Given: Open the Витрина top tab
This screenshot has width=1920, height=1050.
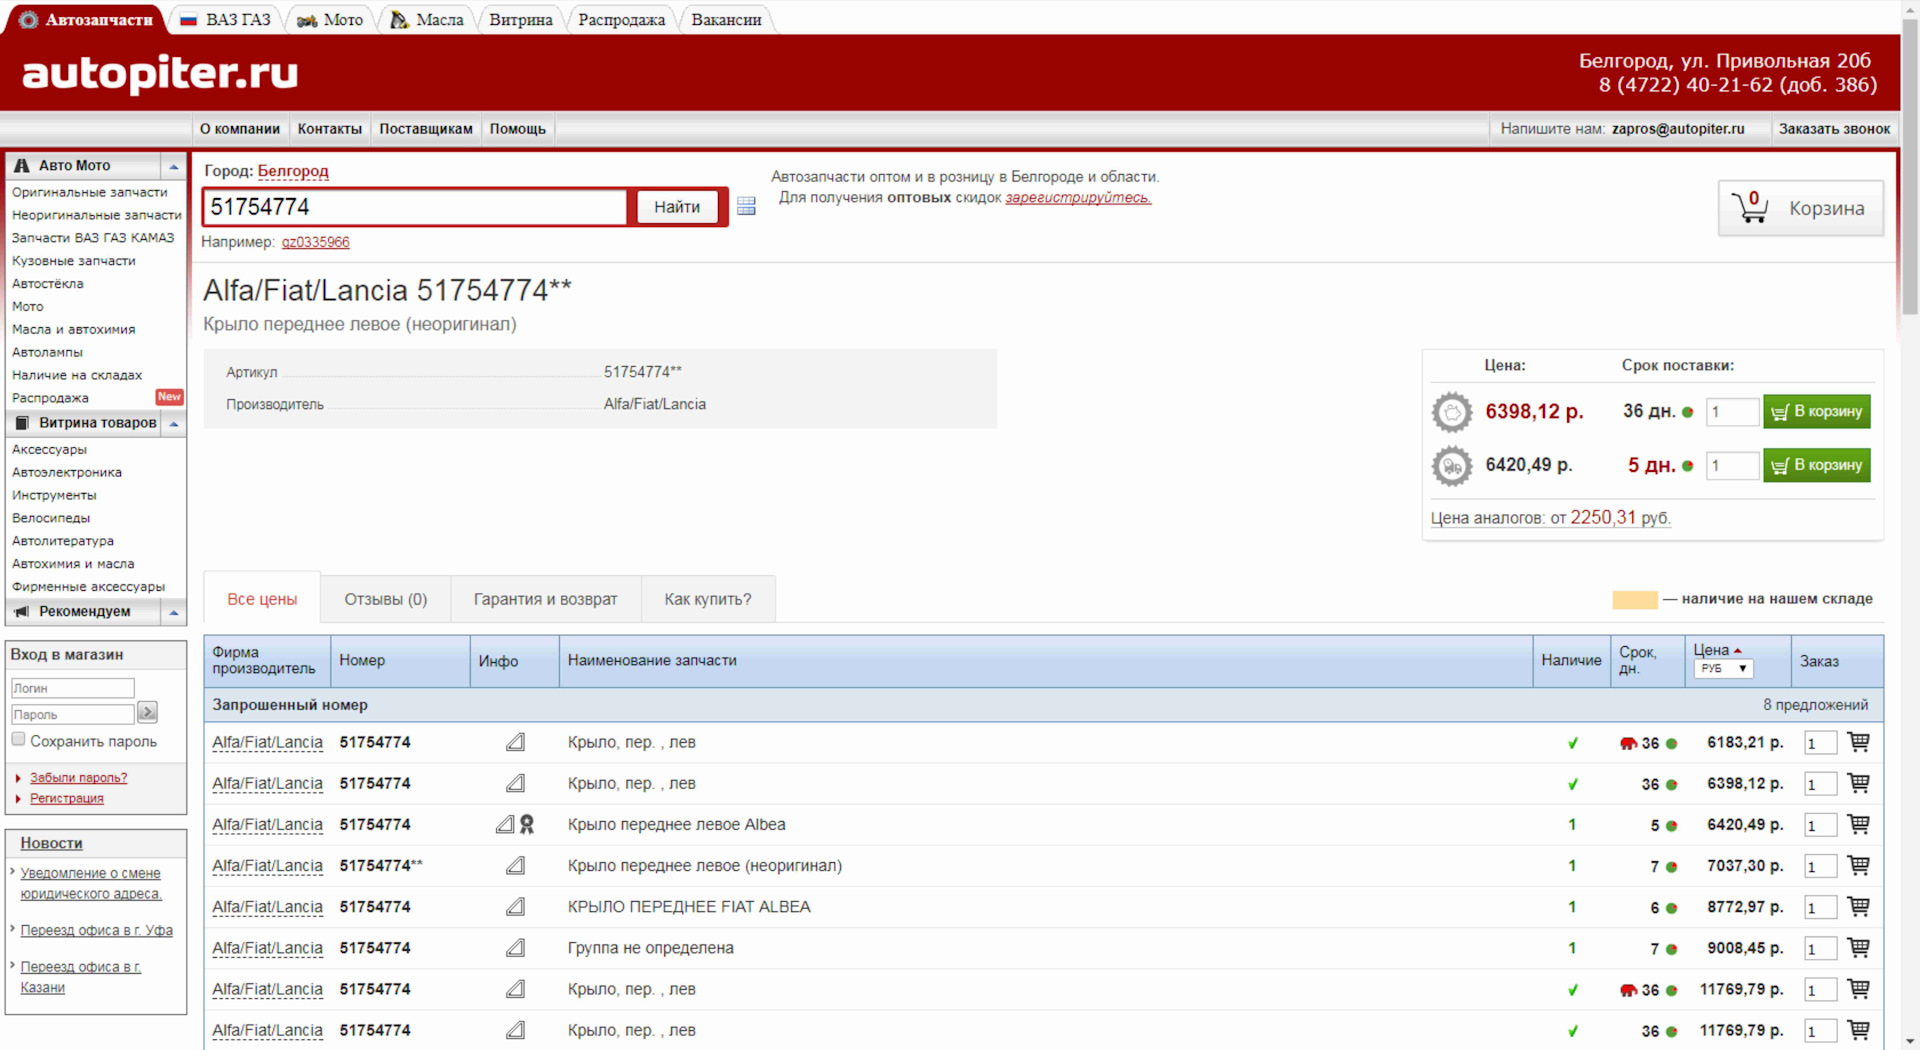Looking at the screenshot, I should (520, 19).
